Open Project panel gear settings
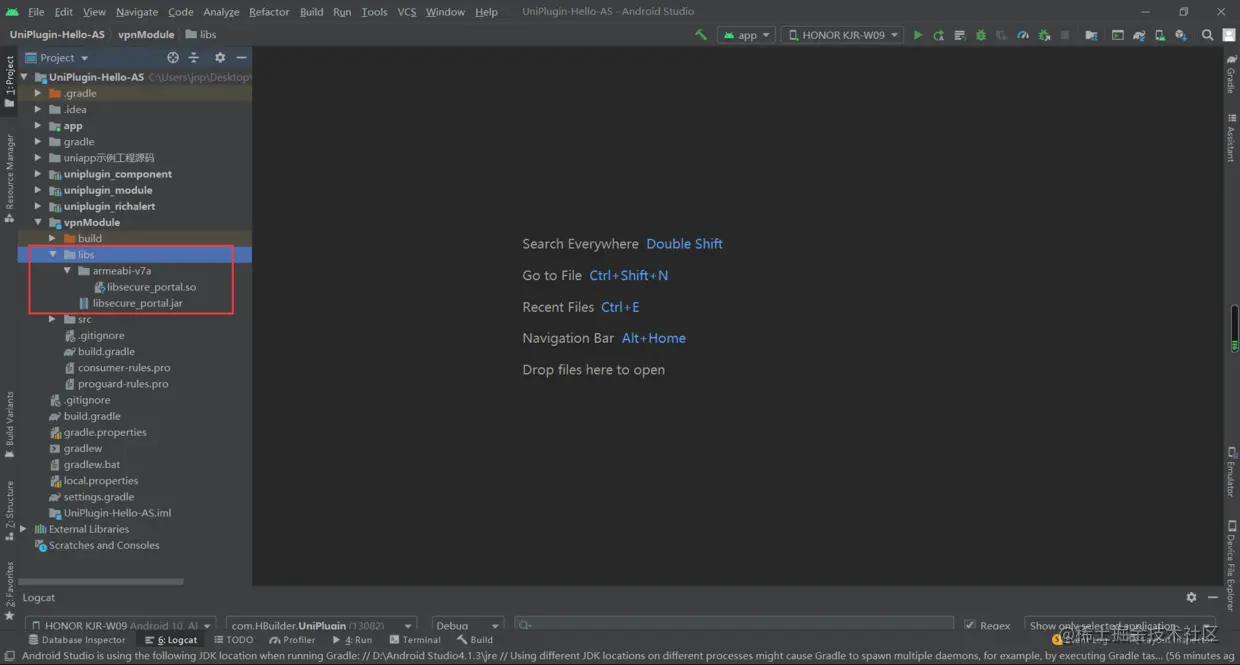This screenshot has height=665, width=1240. pyautogui.click(x=220, y=58)
